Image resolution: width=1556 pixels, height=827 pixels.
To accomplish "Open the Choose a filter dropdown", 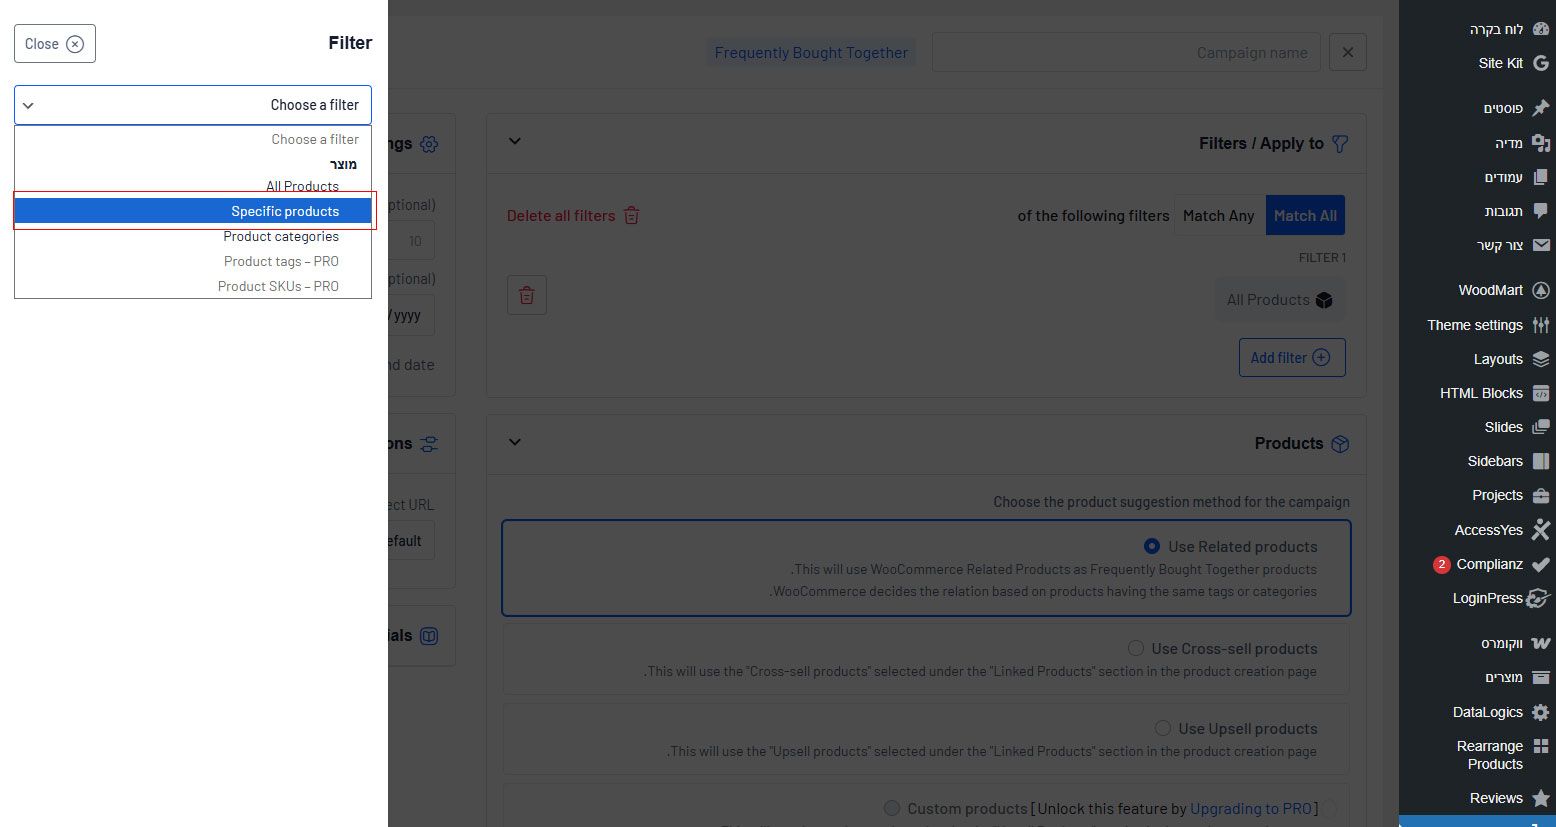I will (193, 105).
